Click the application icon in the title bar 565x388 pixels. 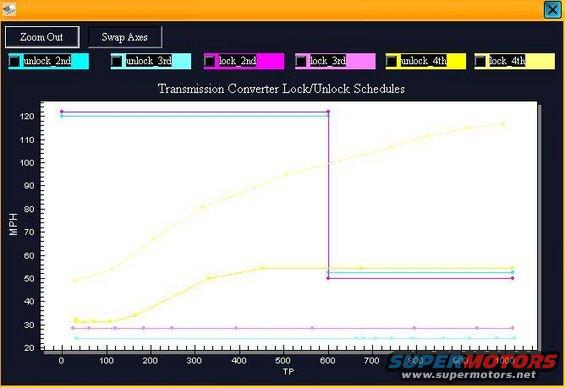[8, 9]
